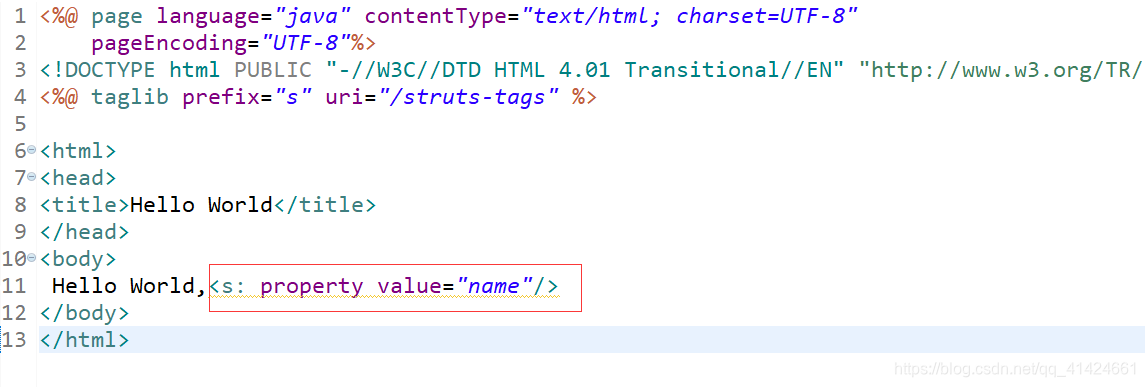
Task: Click line number 13 in the gutter
Action: [14, 340]
